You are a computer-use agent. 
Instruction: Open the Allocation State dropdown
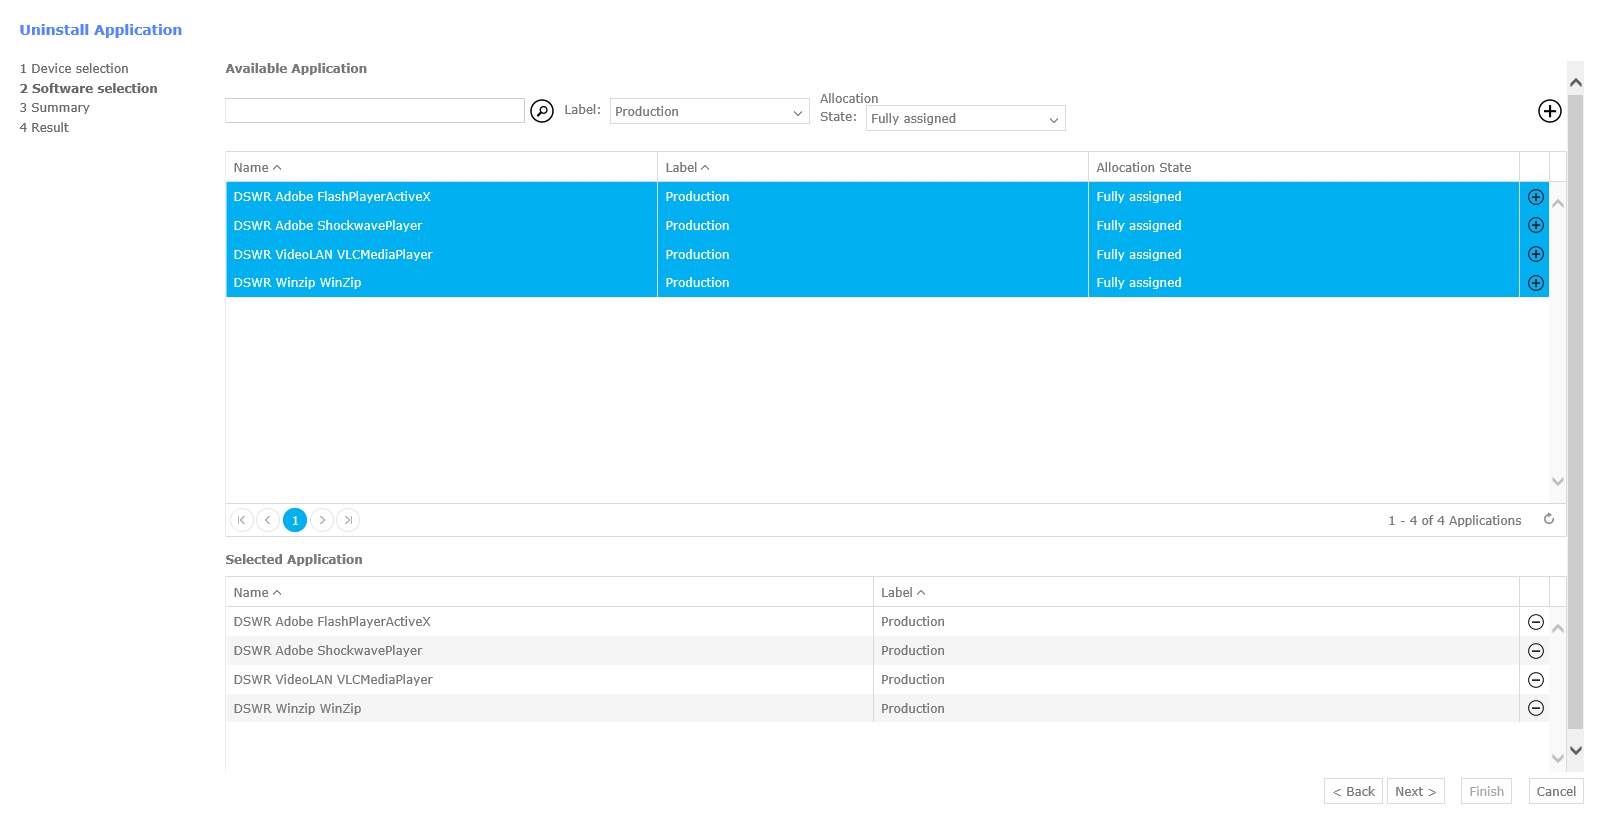pyautogui.click(x=965, y=119)
